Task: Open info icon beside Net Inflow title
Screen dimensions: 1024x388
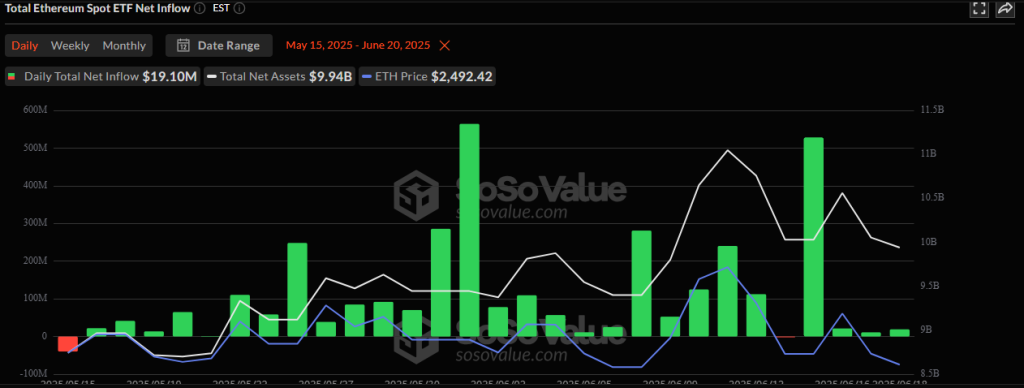Action: 200,8
